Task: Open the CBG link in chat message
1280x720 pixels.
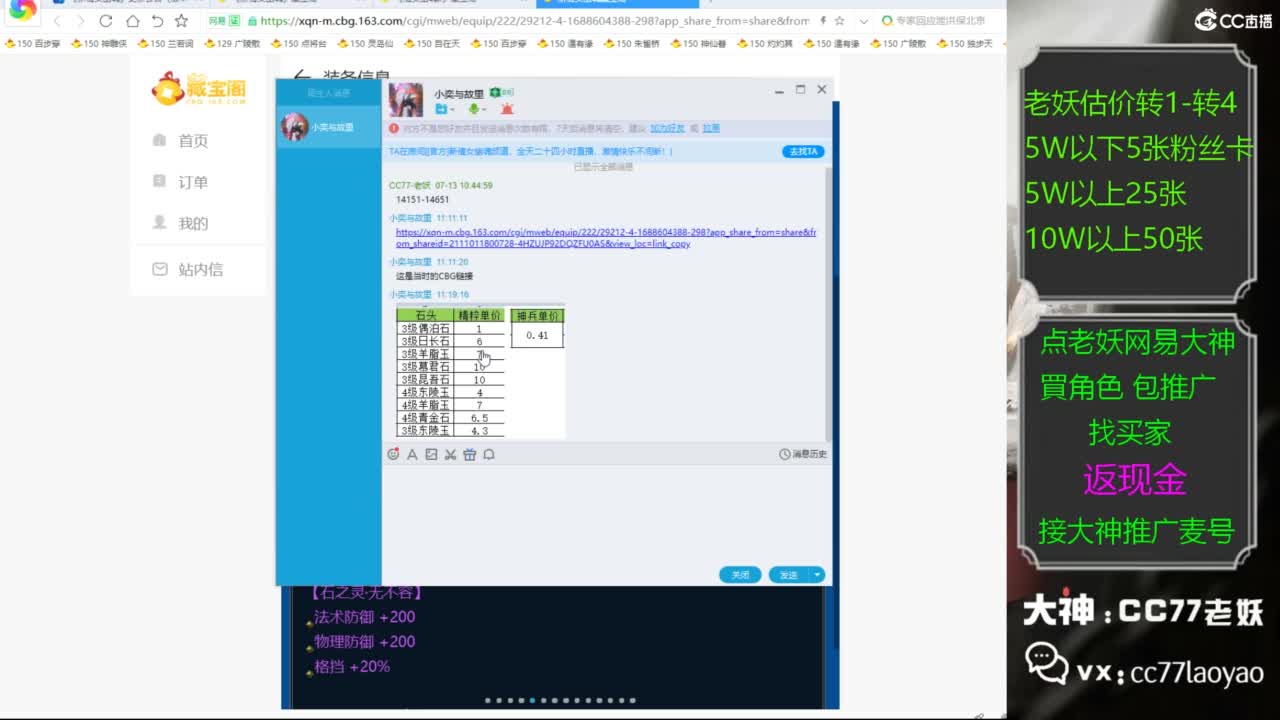Action: click(606, 238)
